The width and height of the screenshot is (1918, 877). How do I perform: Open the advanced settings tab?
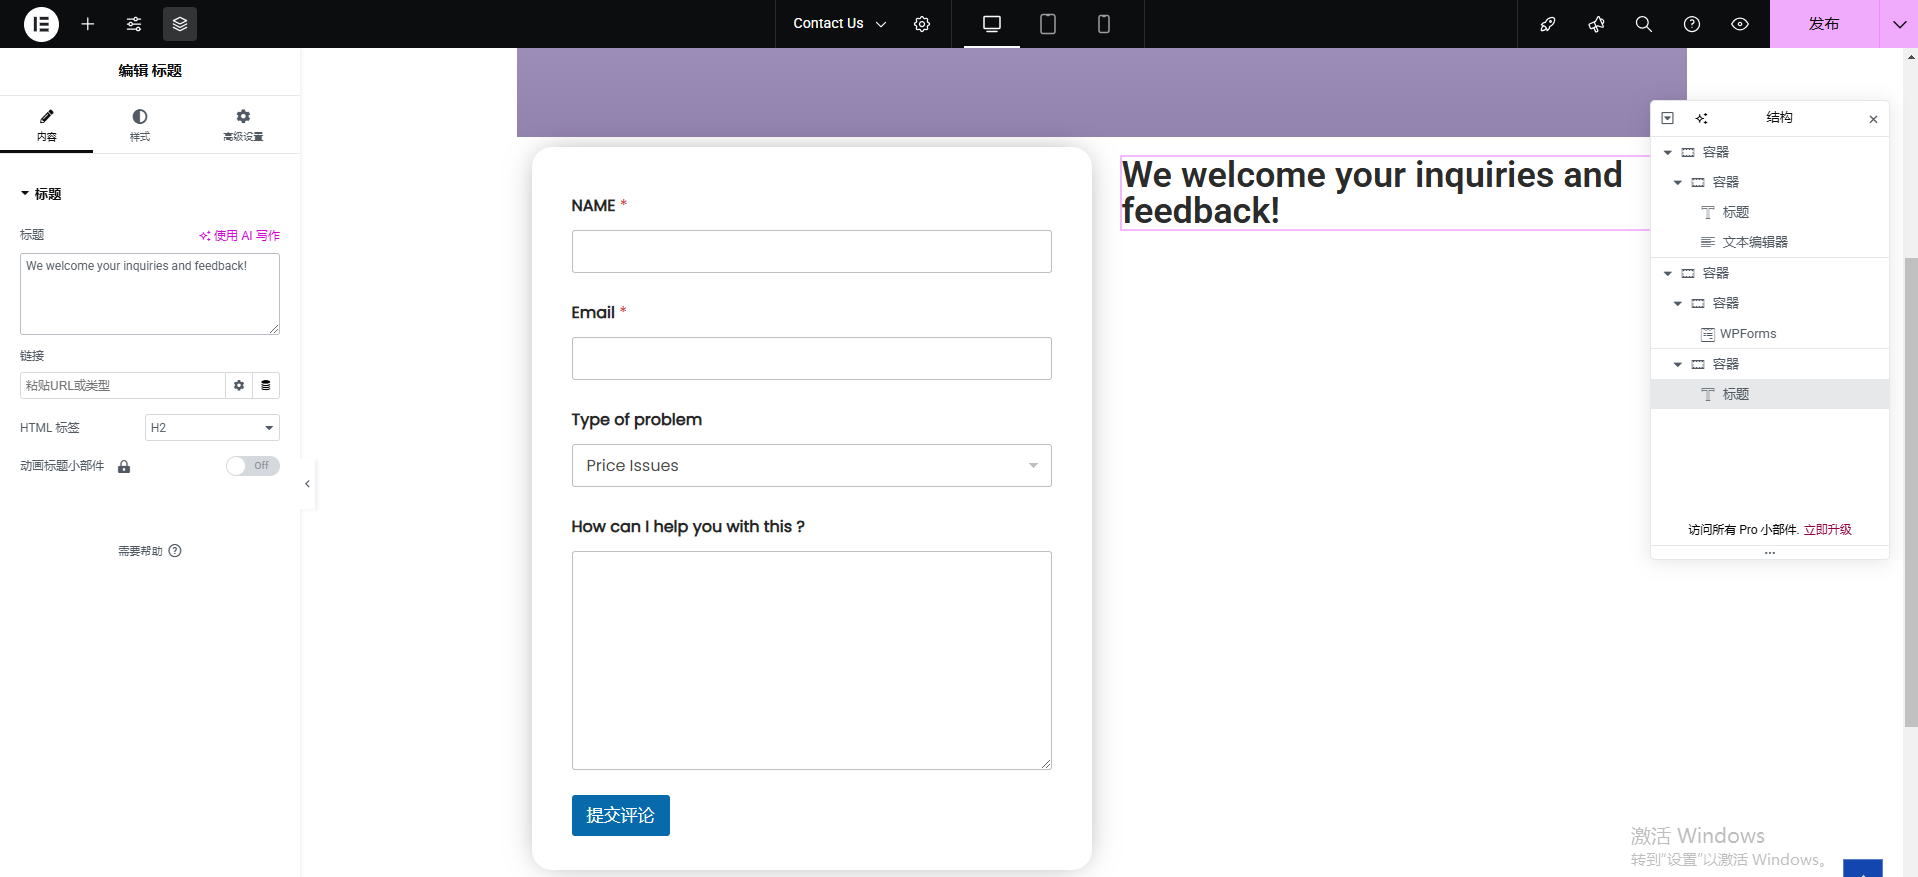[243, 125]
